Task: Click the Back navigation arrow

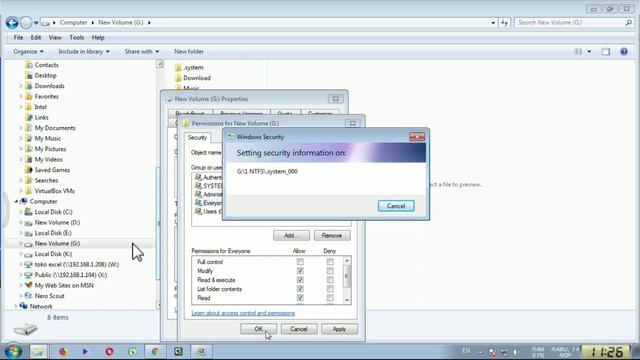Action: coord(12,23)
